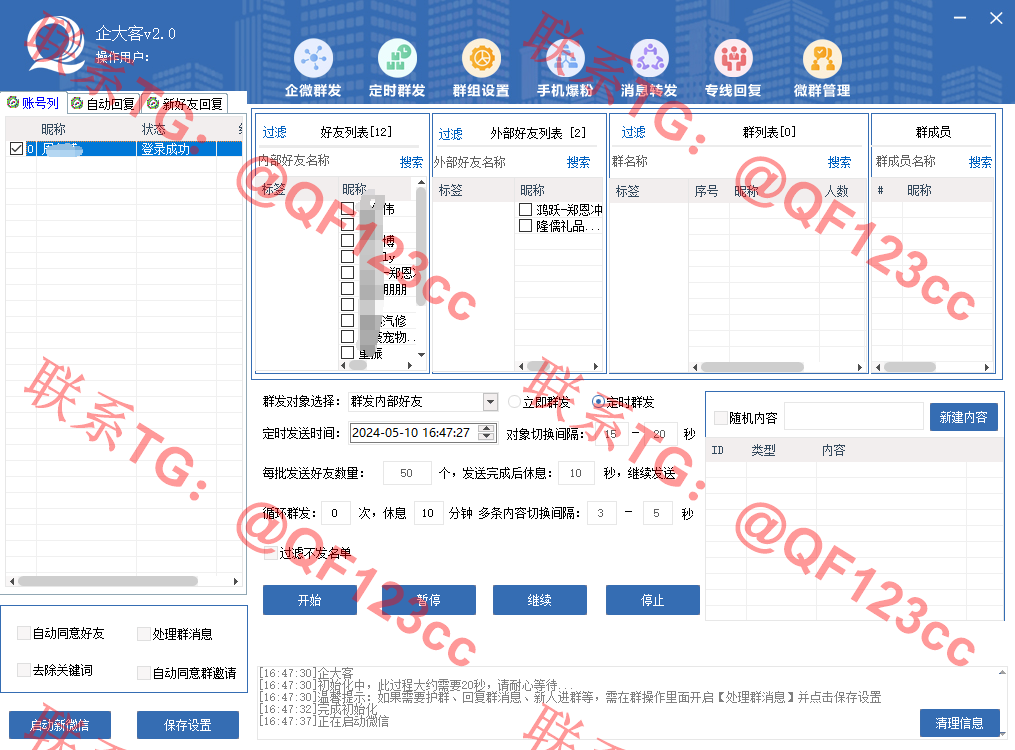
Task: Check the 隆儒礼品 external friend checkbox
Action: [526, 226]
